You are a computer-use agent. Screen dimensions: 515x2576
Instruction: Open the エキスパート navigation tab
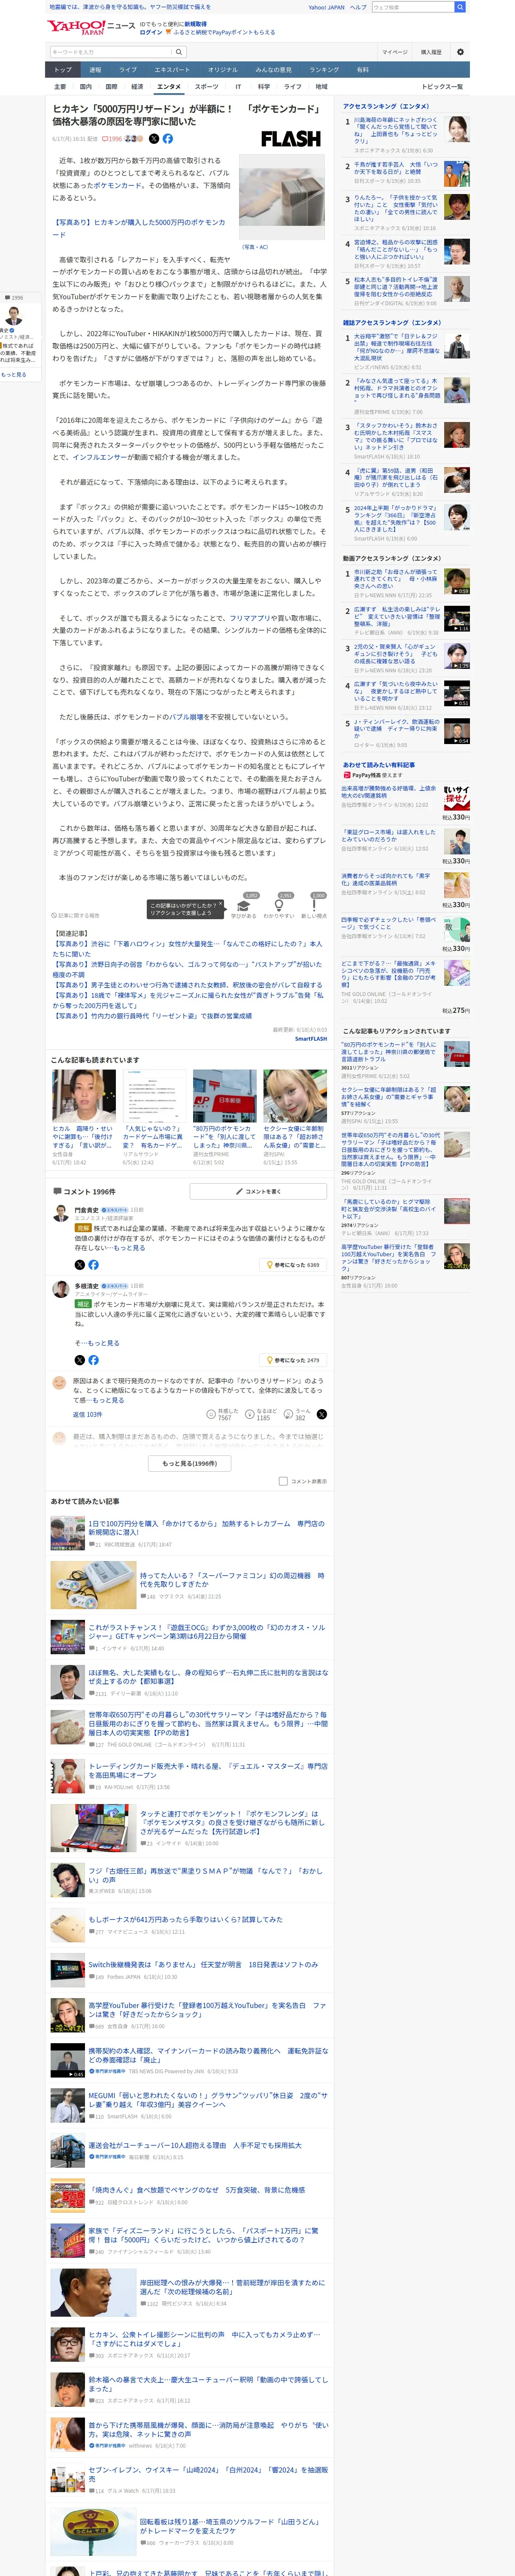[172, 70]
